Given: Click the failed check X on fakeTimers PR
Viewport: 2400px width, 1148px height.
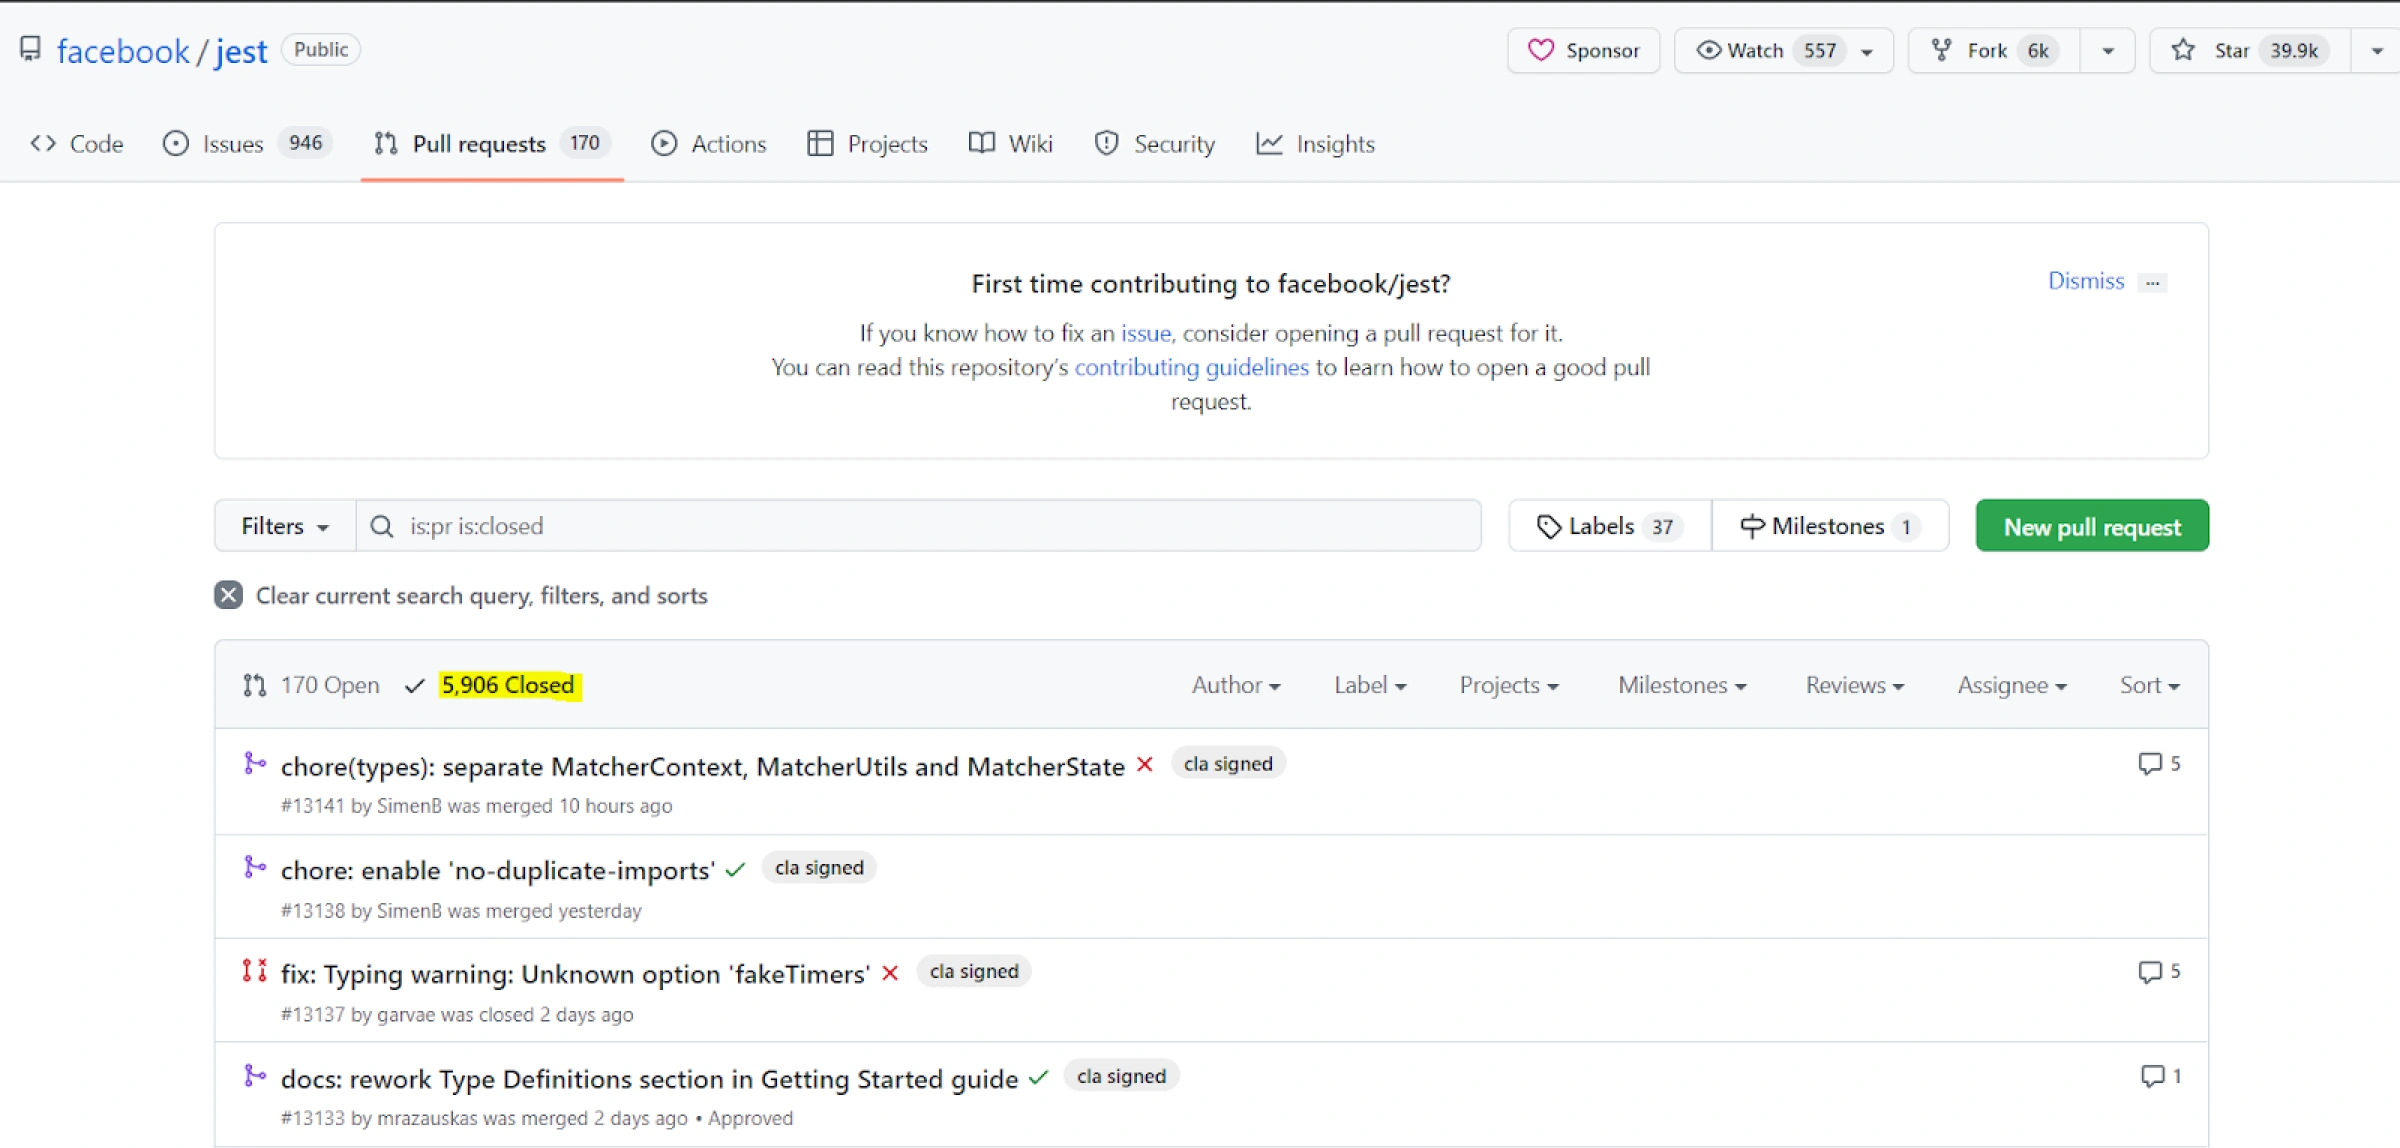Looking at the screenshot, I should [890, 973].
